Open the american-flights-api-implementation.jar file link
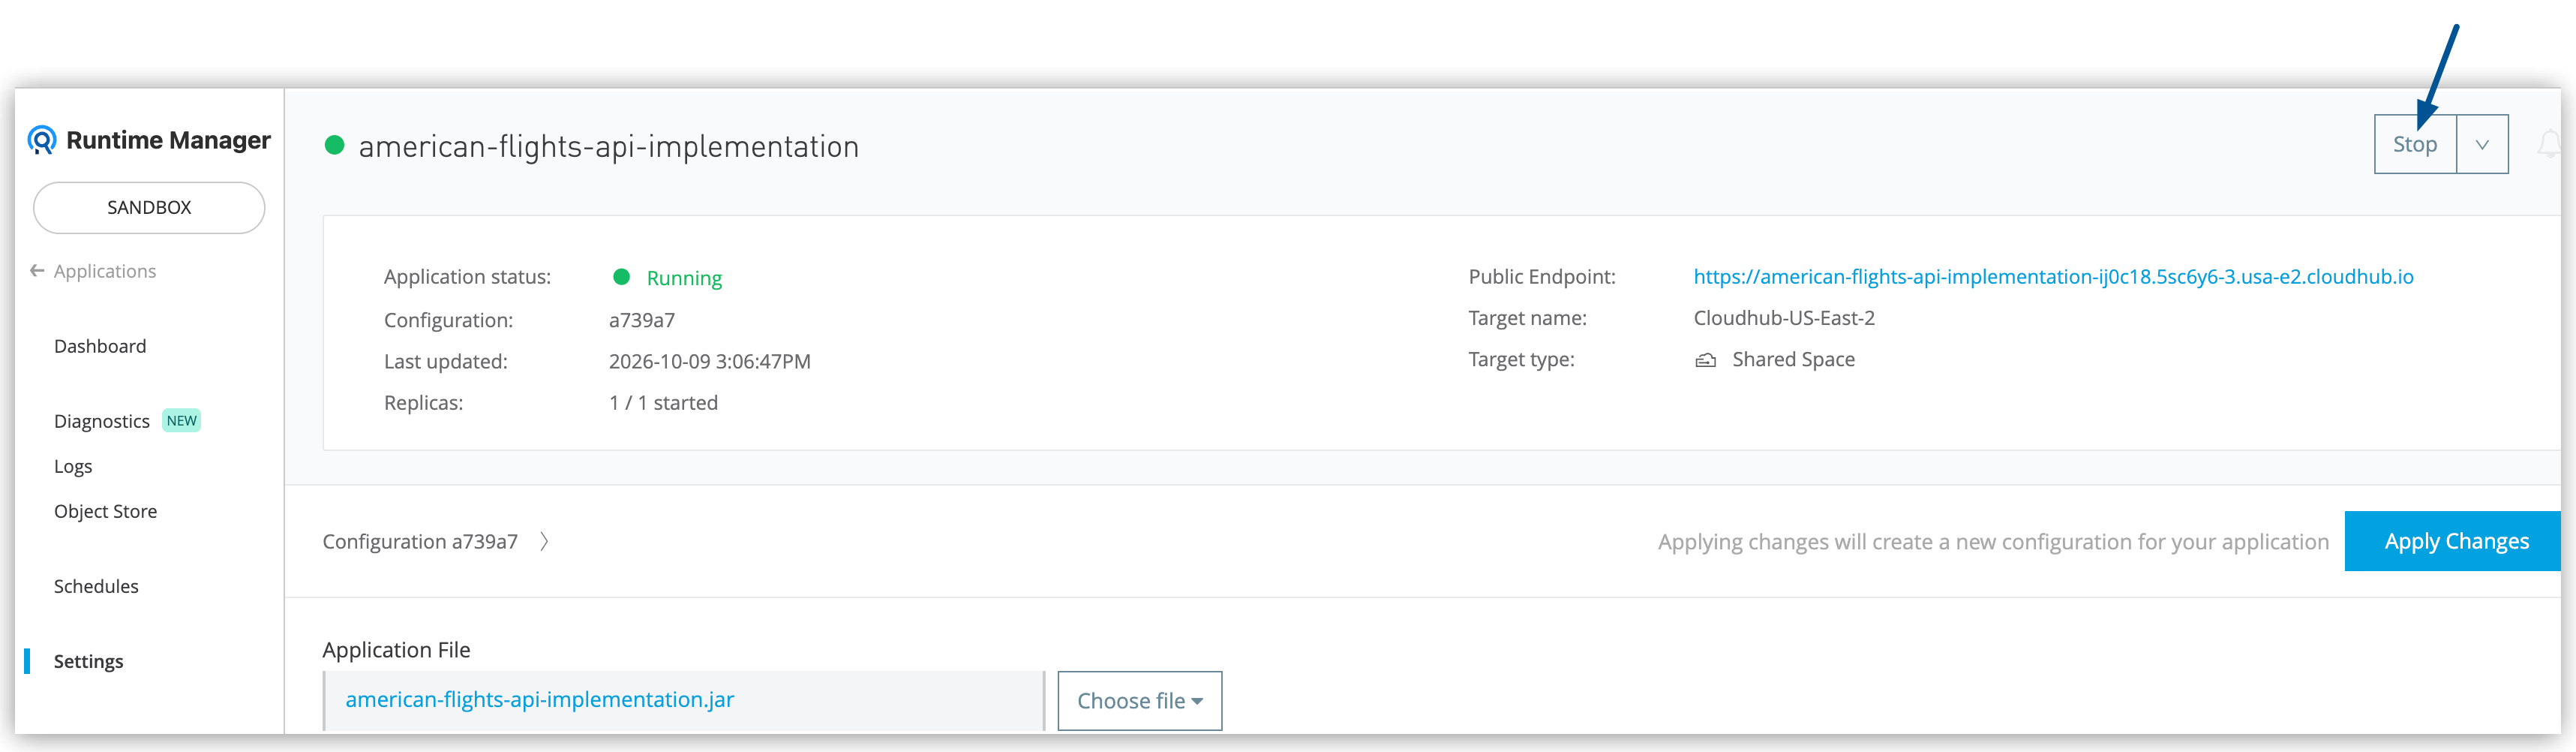This screenshot has height=752, width=2576. [540, 699]
